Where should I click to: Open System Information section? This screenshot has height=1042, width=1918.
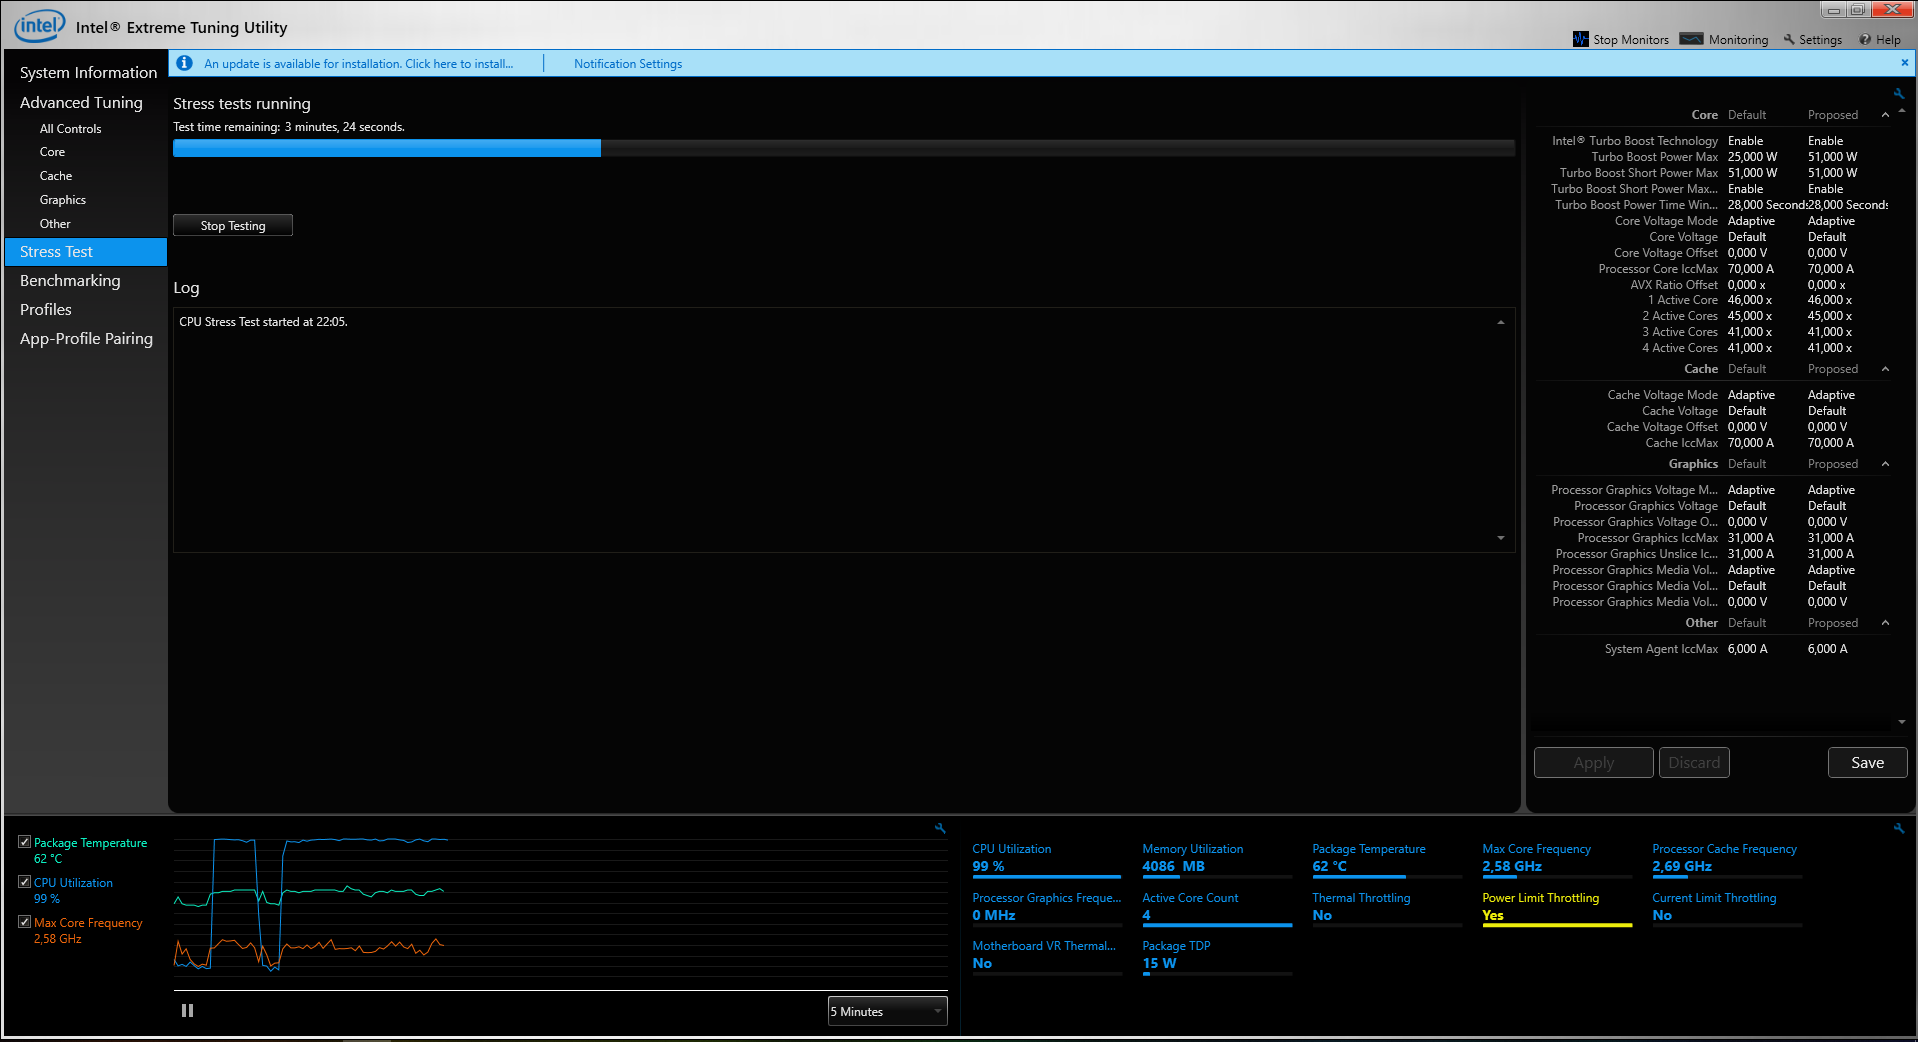[x=88, y=72]
